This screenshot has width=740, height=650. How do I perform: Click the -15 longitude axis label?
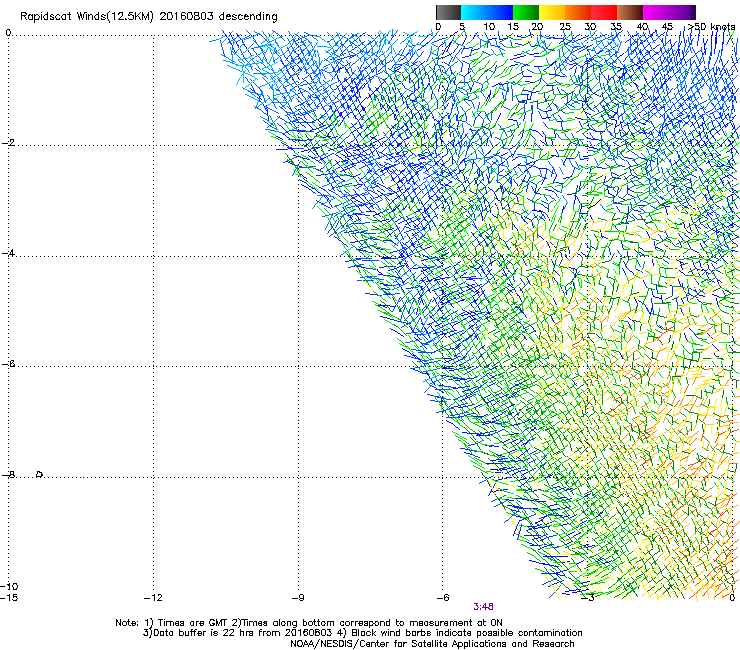9,598
